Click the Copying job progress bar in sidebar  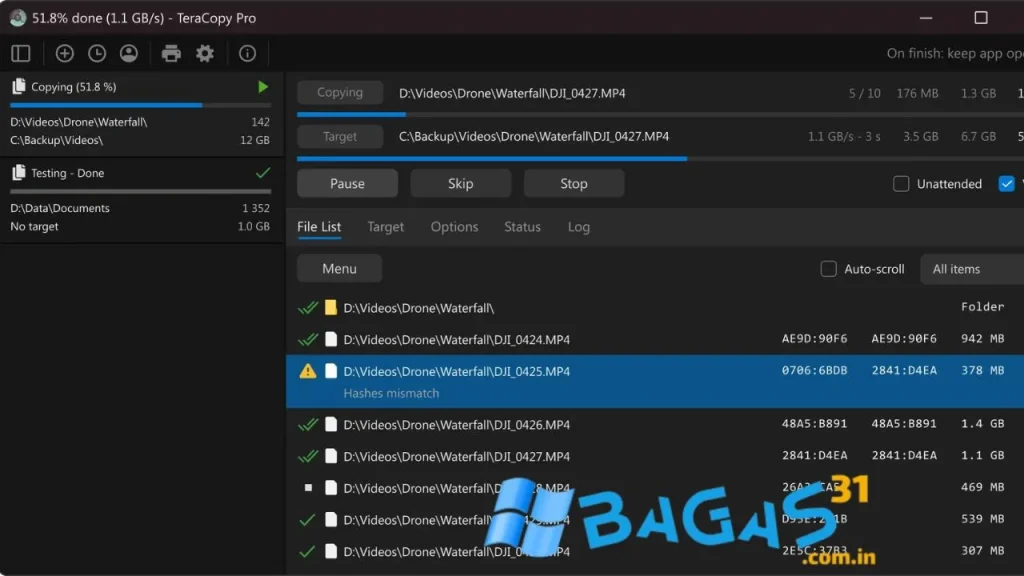click(140, 104)
